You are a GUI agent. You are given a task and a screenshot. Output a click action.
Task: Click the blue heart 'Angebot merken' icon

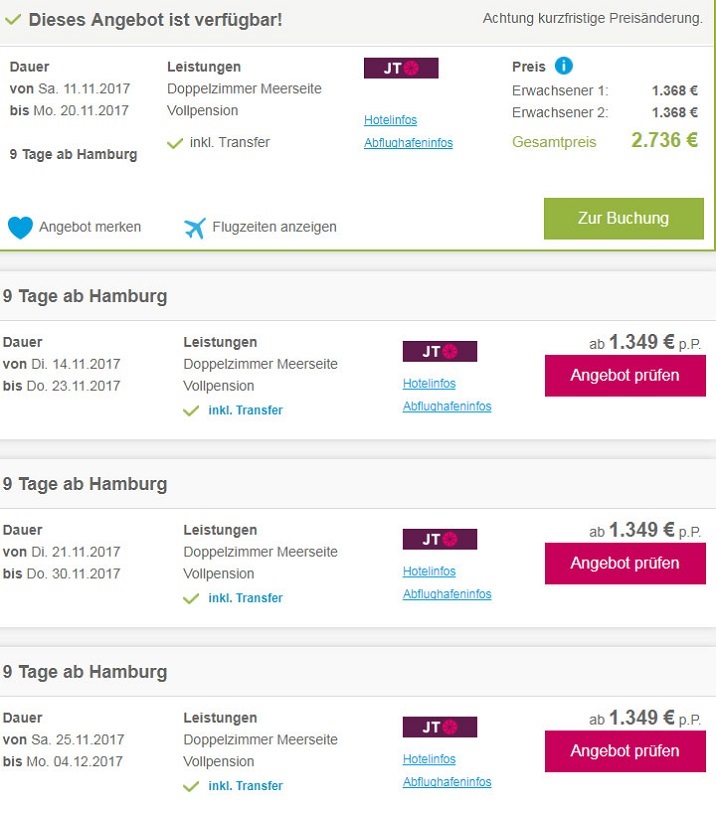point(20,227)
